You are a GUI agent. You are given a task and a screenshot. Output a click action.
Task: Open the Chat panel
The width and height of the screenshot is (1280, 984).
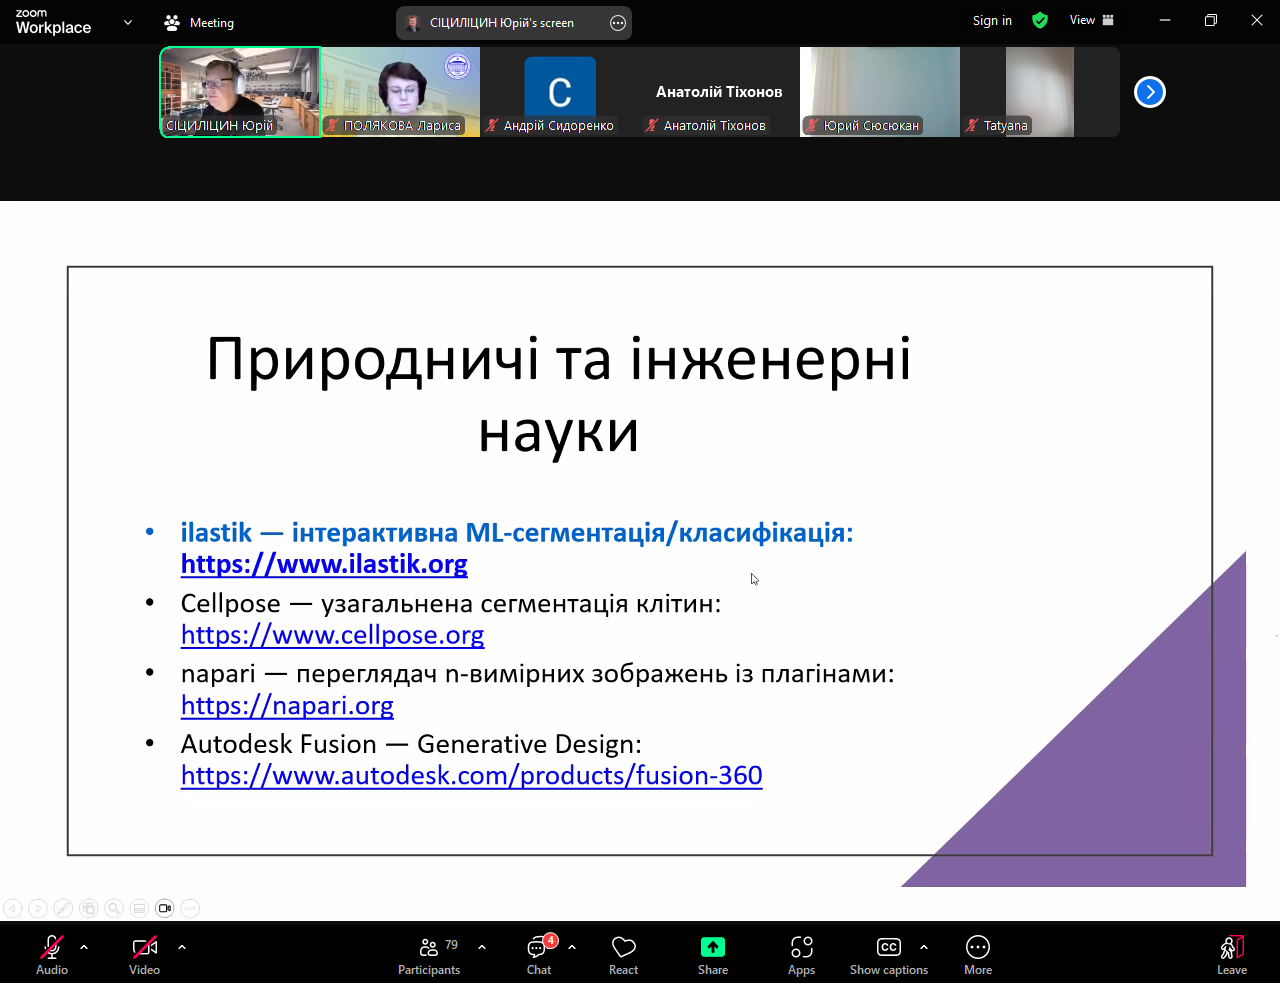[539, 955]
